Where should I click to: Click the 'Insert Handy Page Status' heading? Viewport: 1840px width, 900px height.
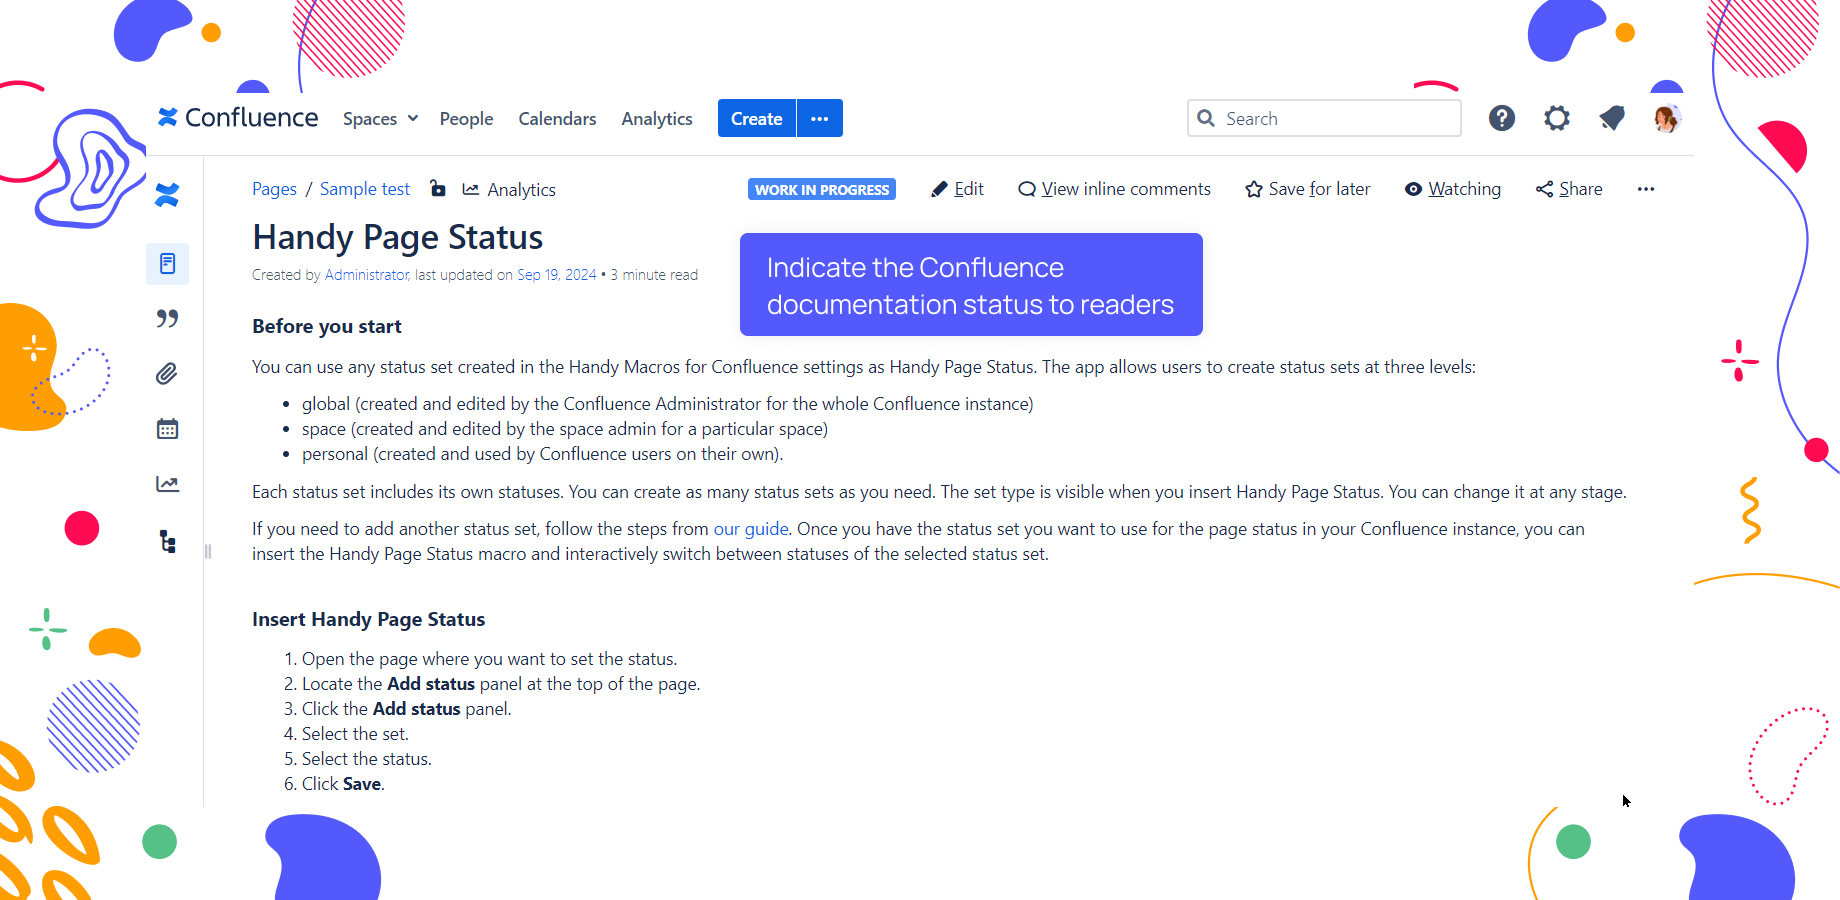pyautogui.click(x=368, y=619)
